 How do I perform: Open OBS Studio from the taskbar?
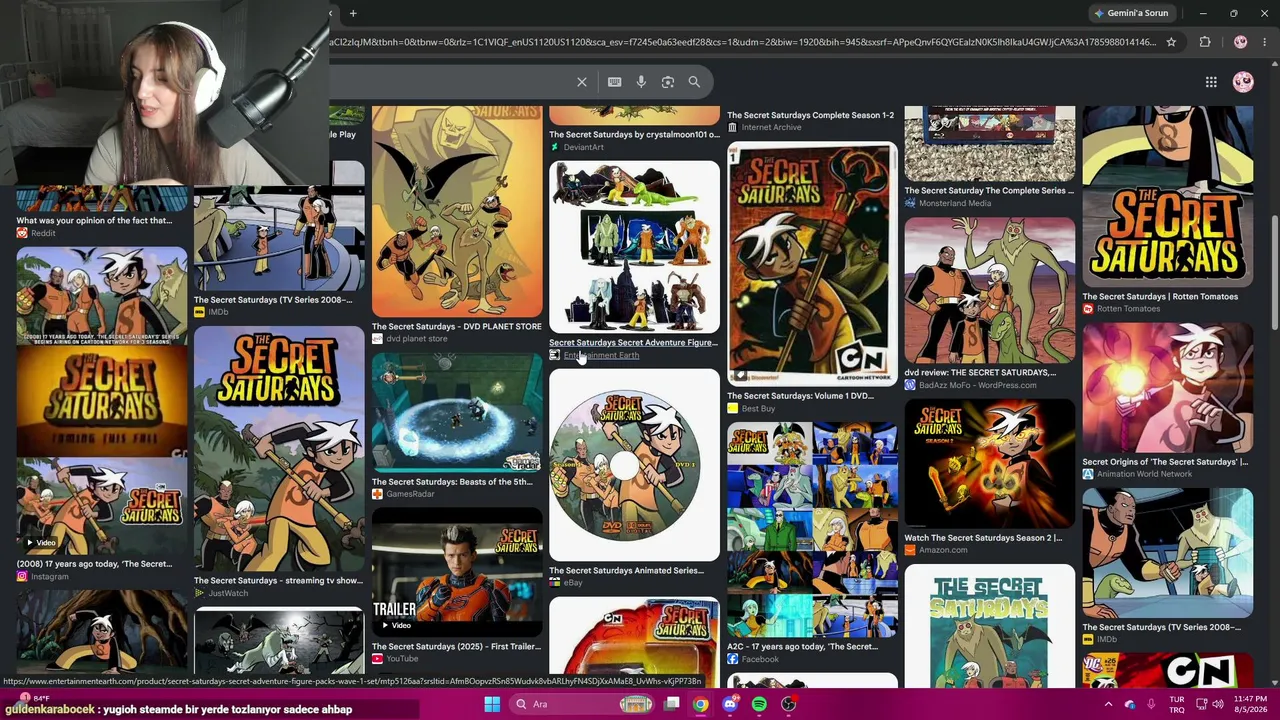(789, 704)
